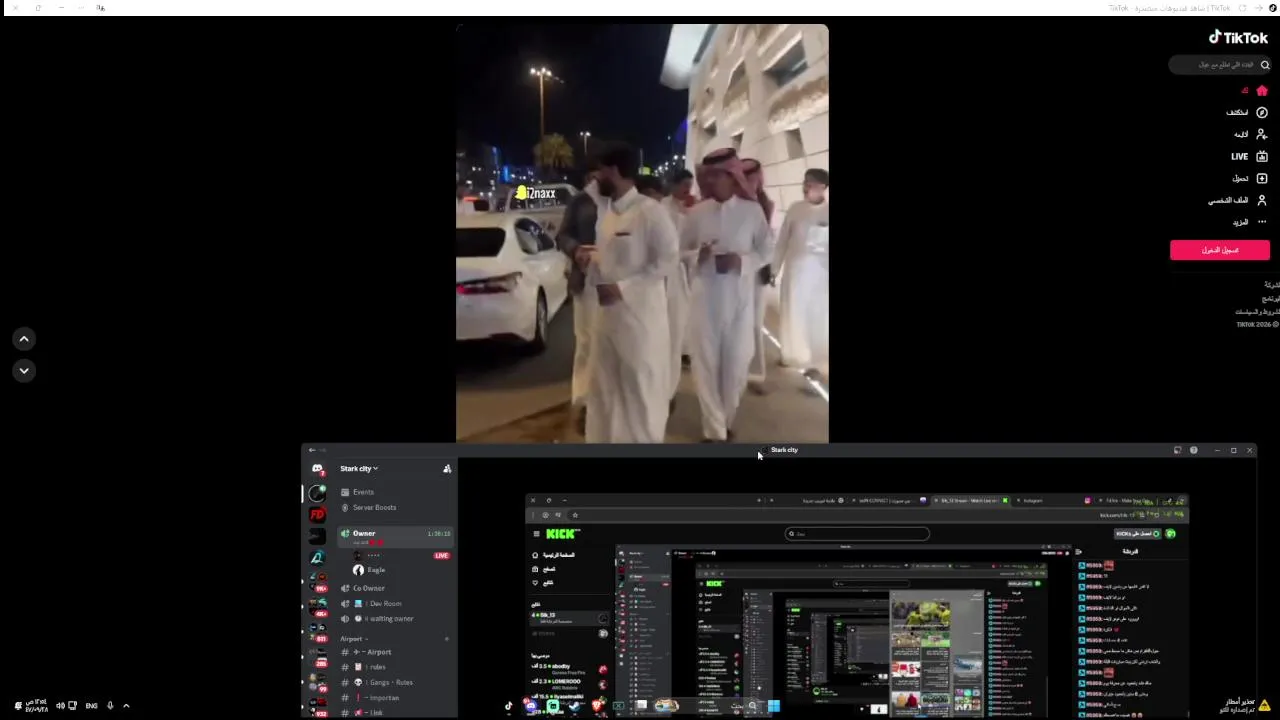The width and height of the screenshot is (1280, 720).
Task: Open the TikTok More three-dots icon
Action: tap(1262, 222)
